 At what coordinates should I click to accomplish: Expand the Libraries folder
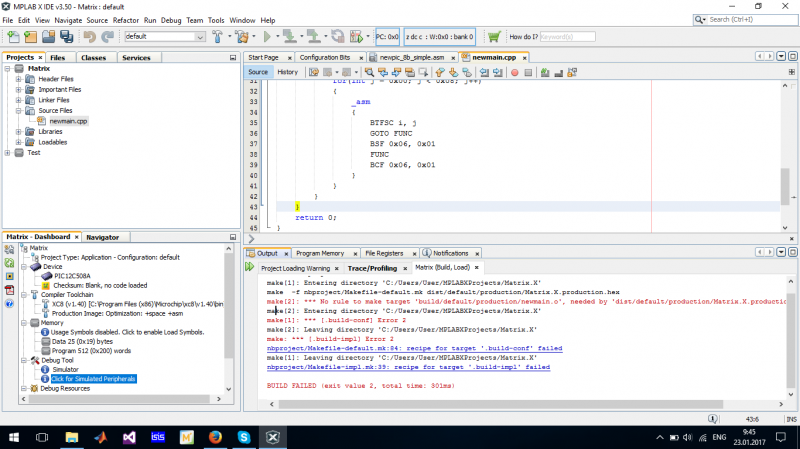click(18, 132)
